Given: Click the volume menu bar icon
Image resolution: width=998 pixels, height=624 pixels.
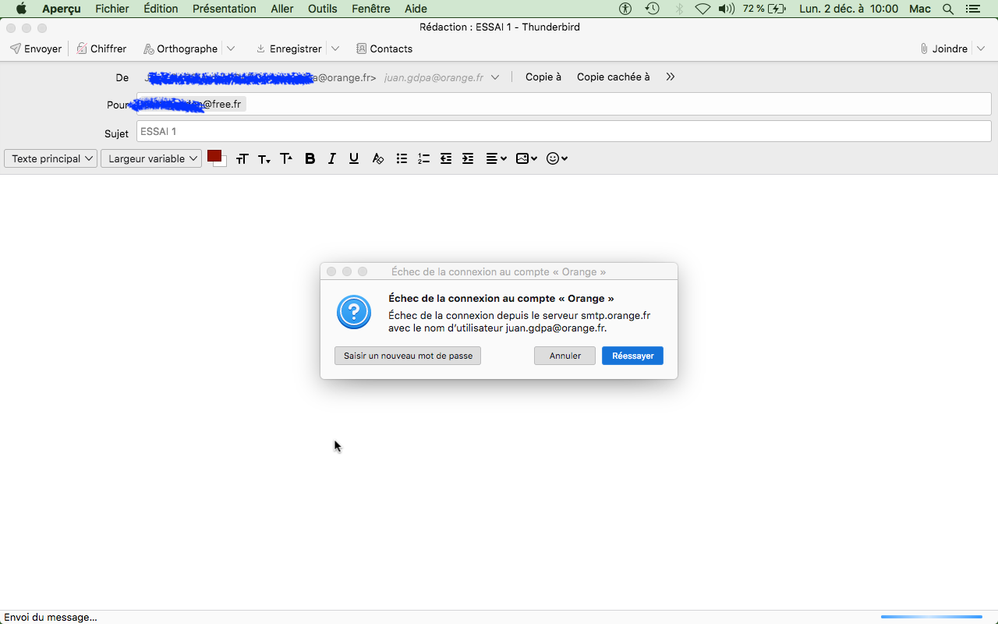Looking at the screenshot, I should (x=726, y=9).
